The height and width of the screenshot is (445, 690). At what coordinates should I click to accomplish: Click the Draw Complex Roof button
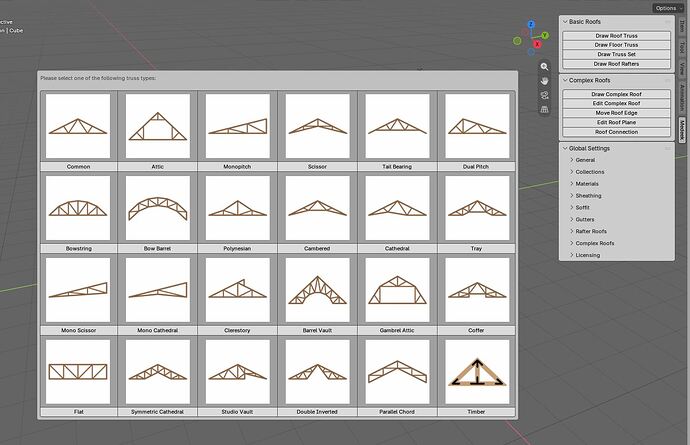point(616,94)
